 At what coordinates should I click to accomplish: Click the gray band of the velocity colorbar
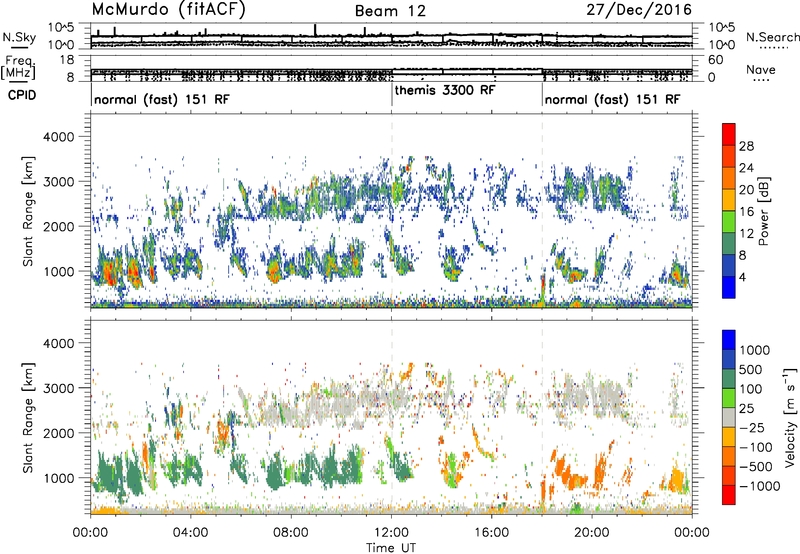[729, 418]
